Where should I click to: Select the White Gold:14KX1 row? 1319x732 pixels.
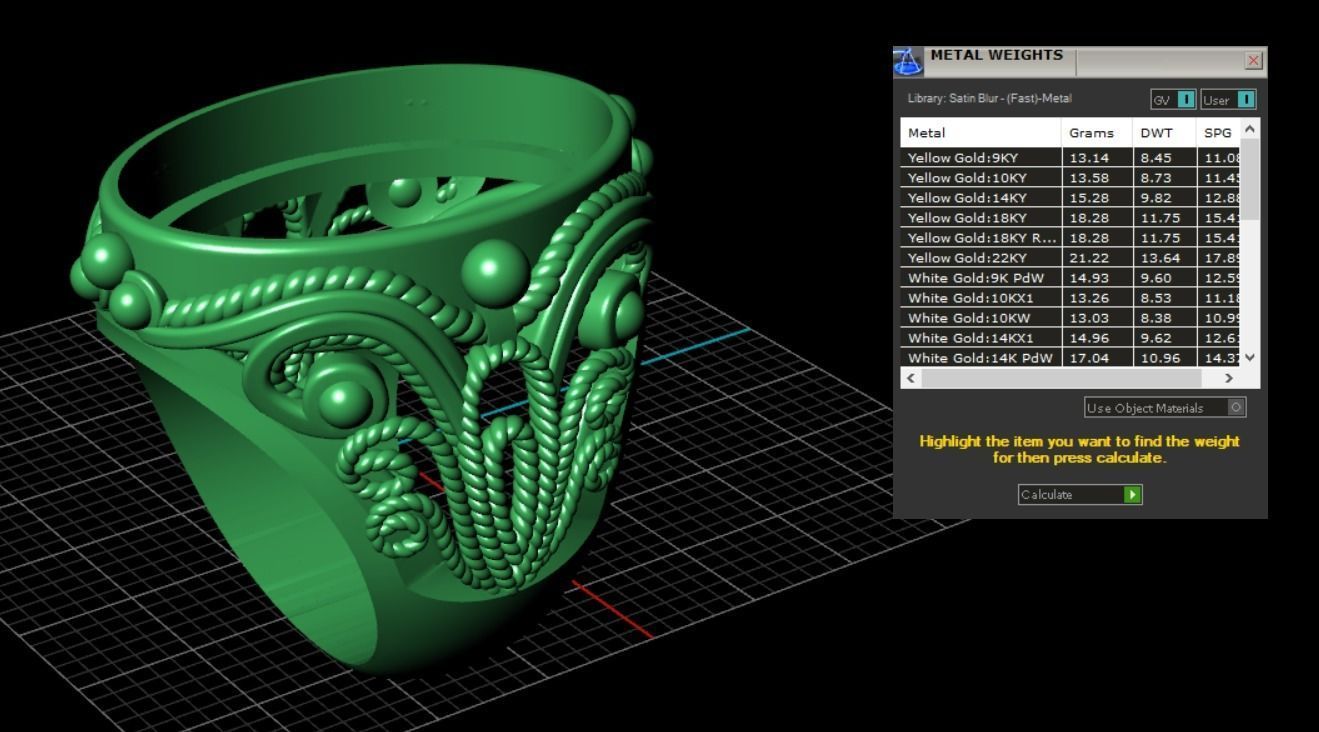coord(1070,338)
